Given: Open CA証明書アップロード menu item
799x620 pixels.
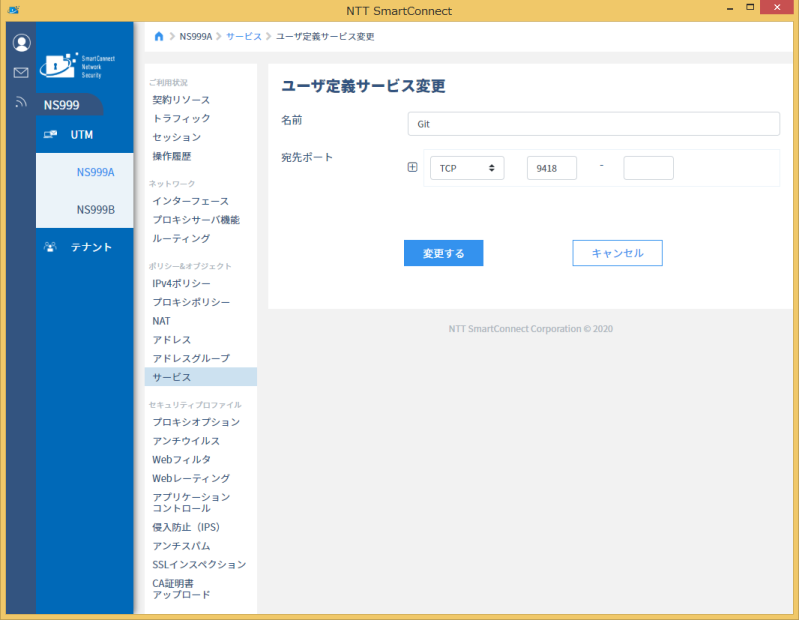Looking at the screenshot, I should click(x=181, y=589).
